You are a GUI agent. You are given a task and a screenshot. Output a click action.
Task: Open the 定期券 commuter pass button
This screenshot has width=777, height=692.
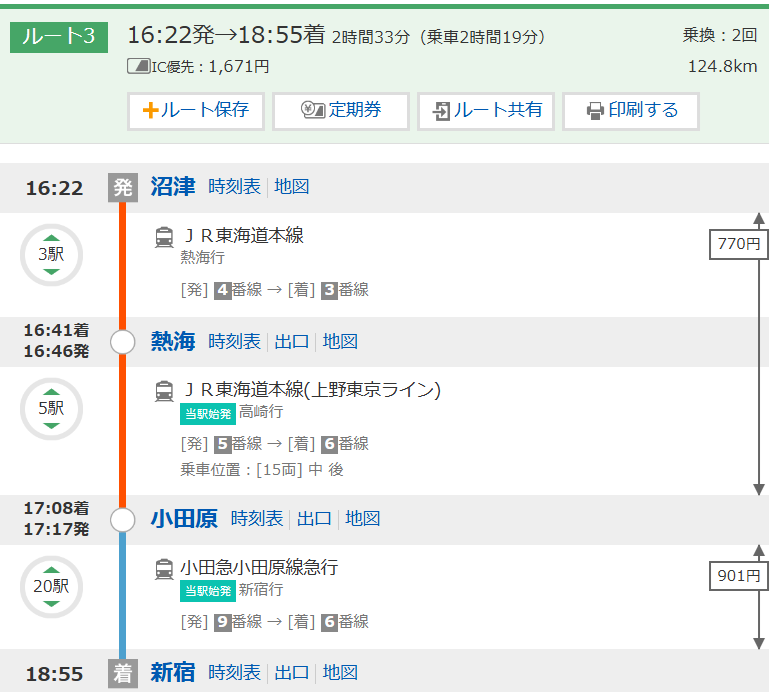(x=340, y=111)
